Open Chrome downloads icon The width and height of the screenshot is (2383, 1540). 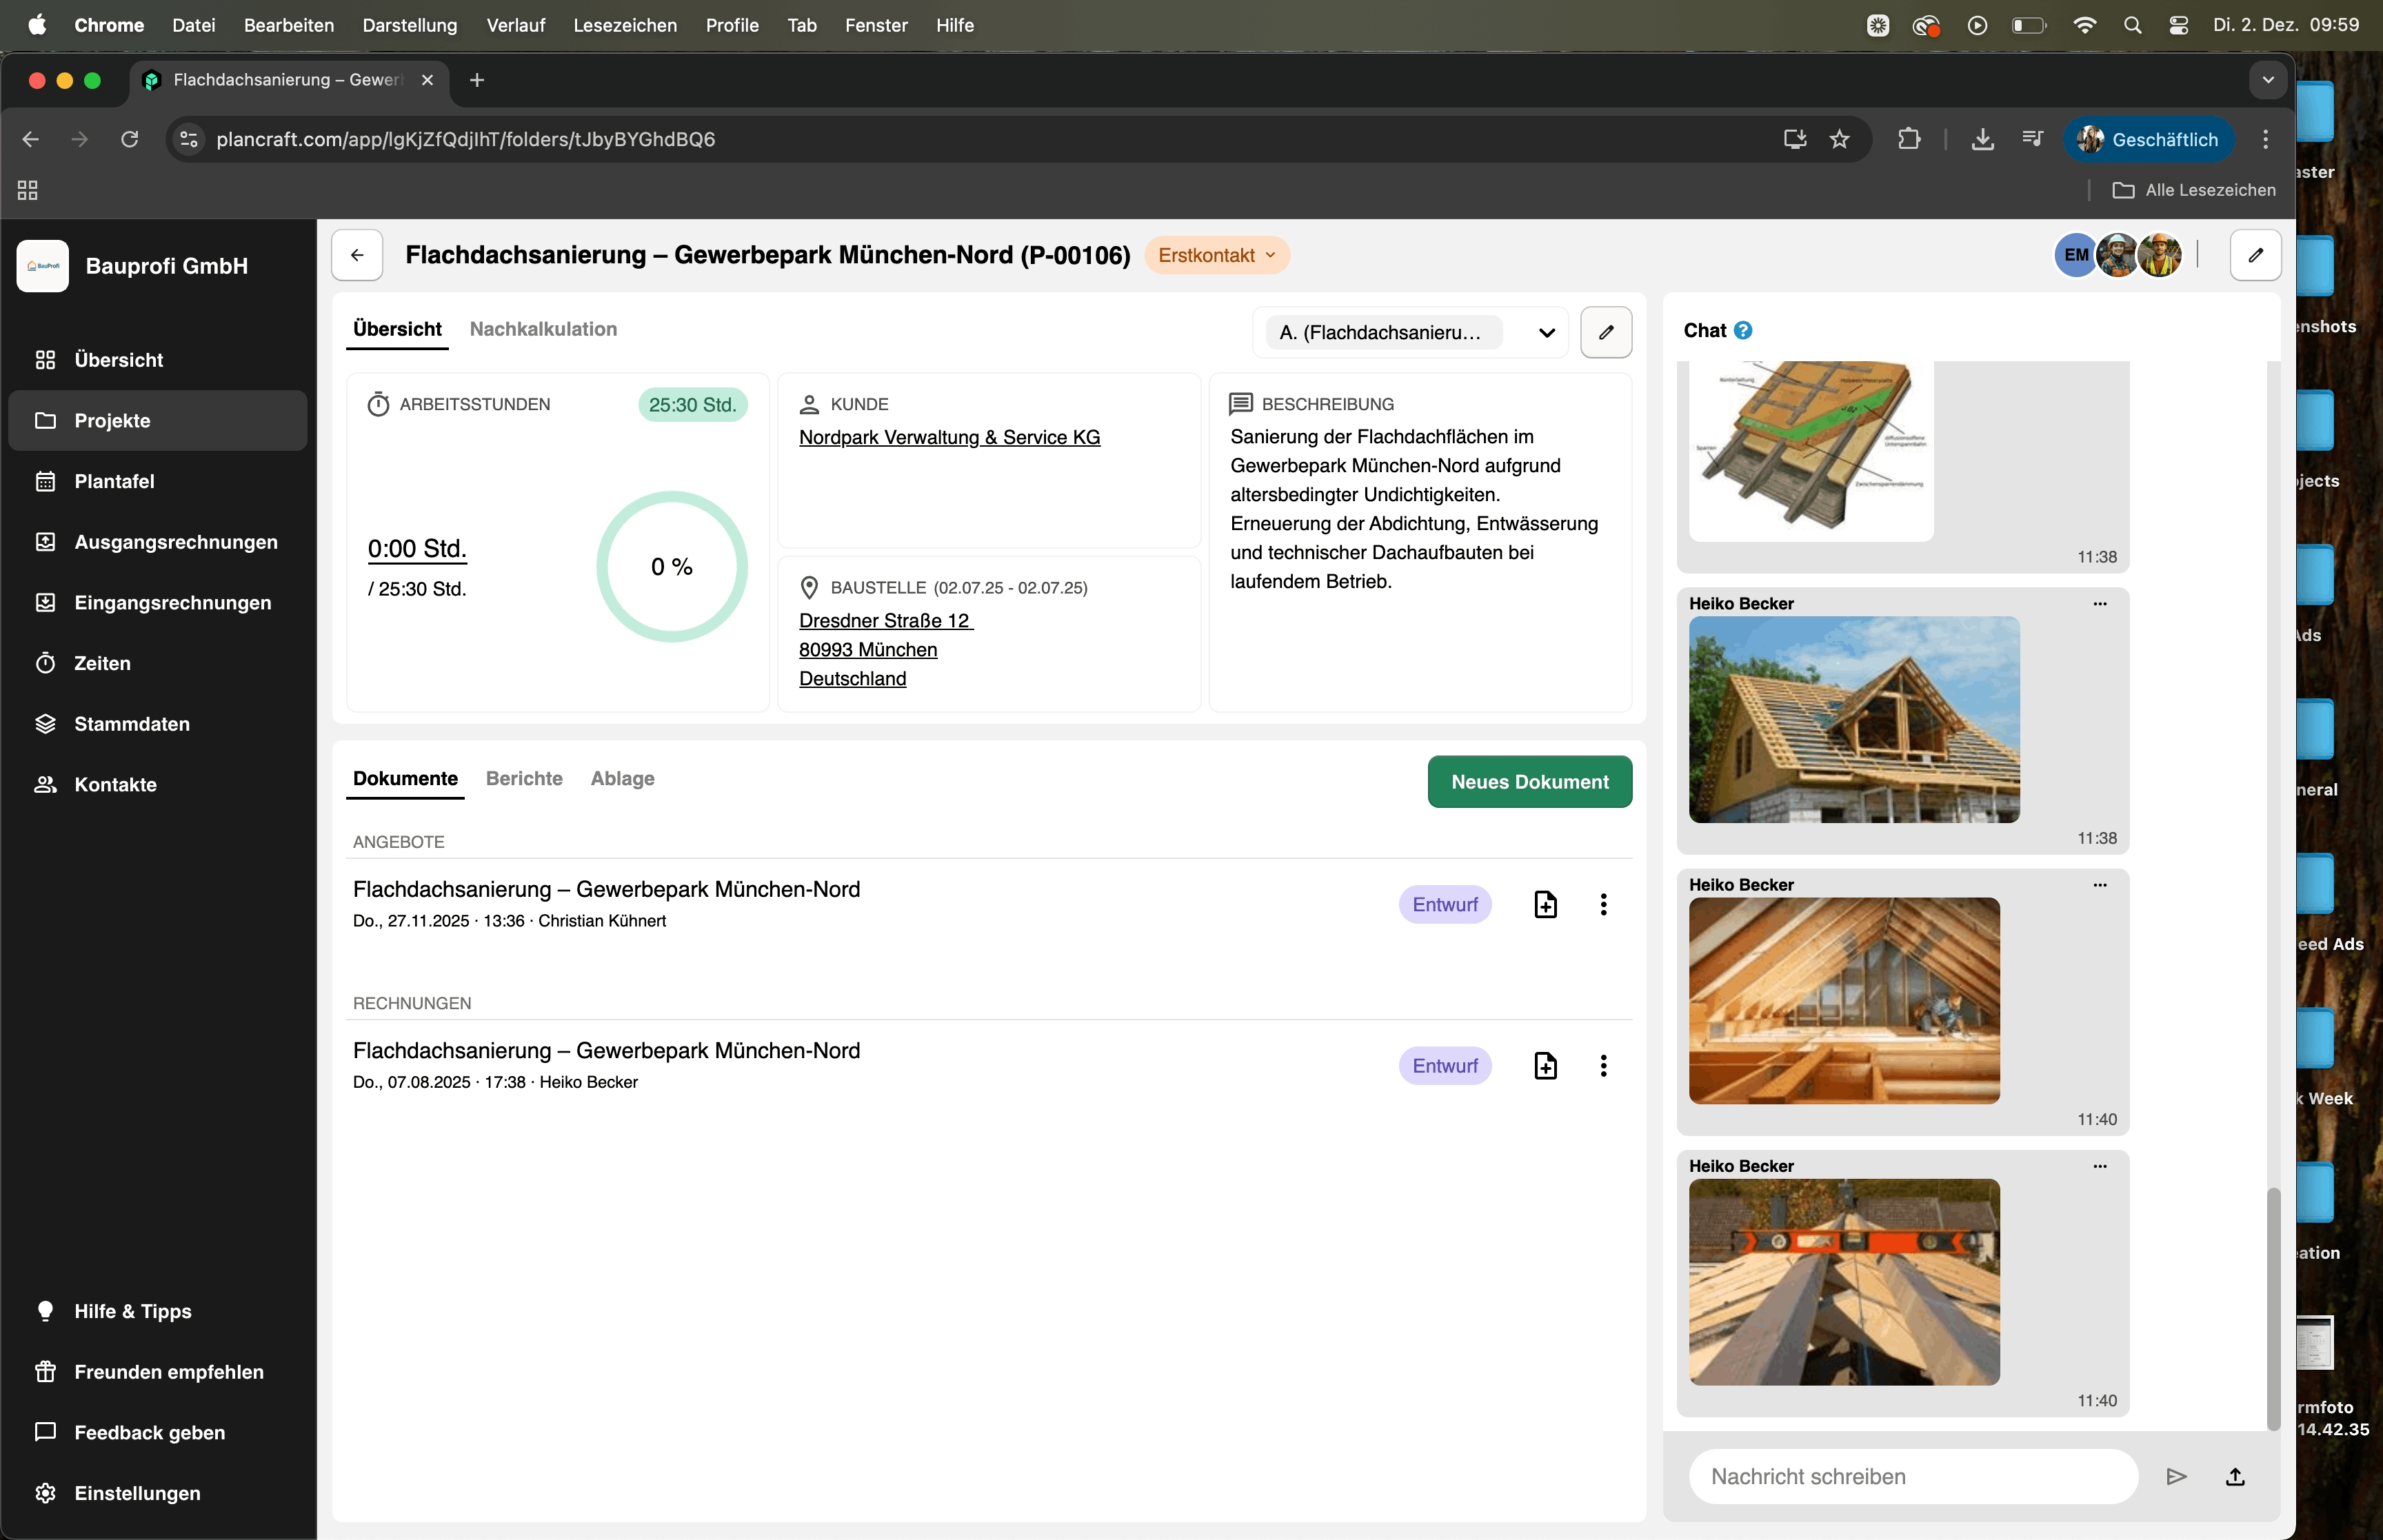(x=1982, y=139)
